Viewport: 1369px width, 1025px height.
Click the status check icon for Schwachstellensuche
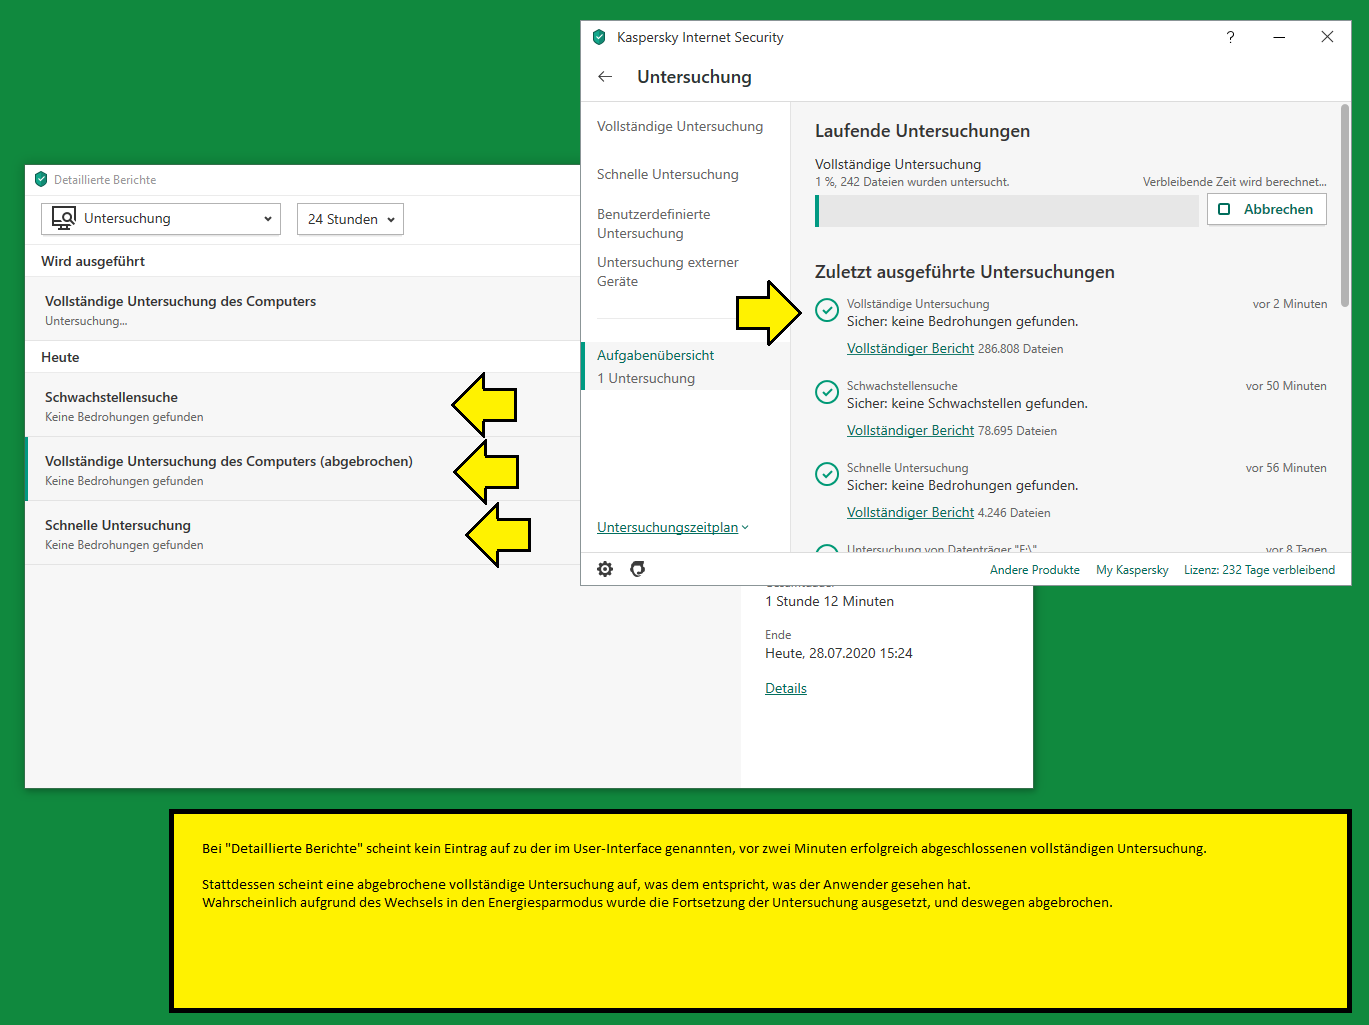(x=827, y=392)
